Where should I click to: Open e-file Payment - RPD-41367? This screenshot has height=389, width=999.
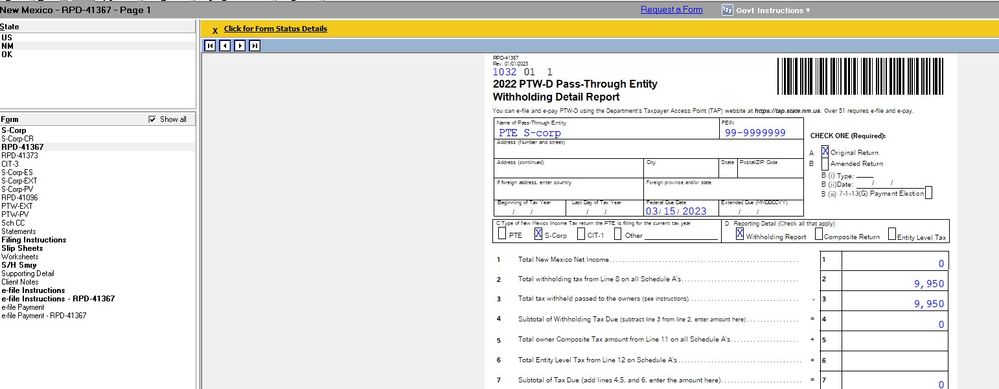97,315
